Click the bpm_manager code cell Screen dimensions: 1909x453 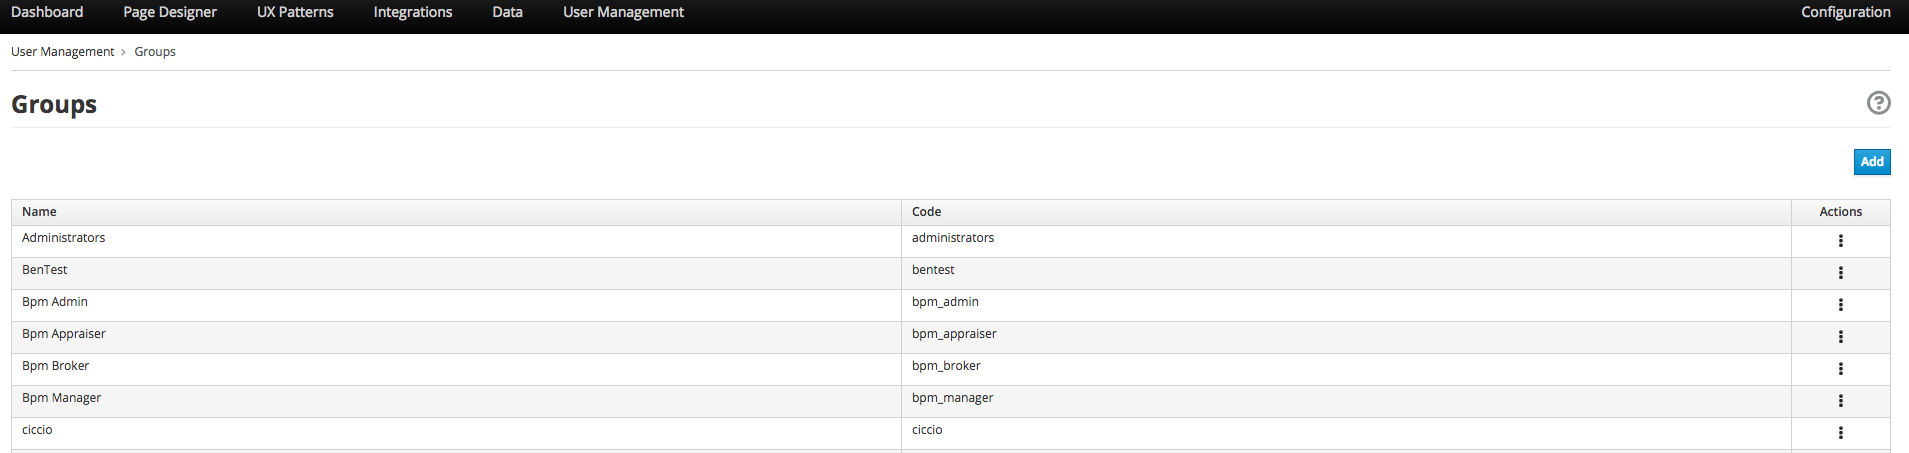(1346, 401)
